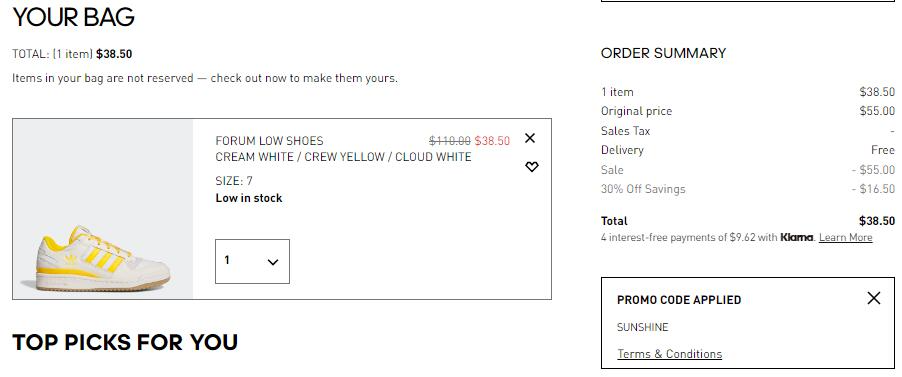Click the Order Summary heading
Image resolution: width=902 pixels, height=377 pixels.
tap(663, 54)
